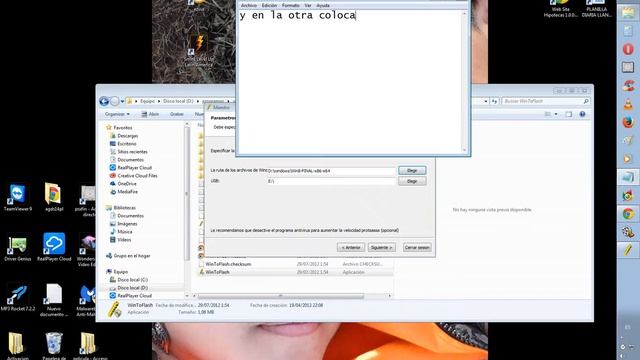The image size is (640, 360).
Task: Open the Formato menu in Notepad
Action: (x=291, y=5)
